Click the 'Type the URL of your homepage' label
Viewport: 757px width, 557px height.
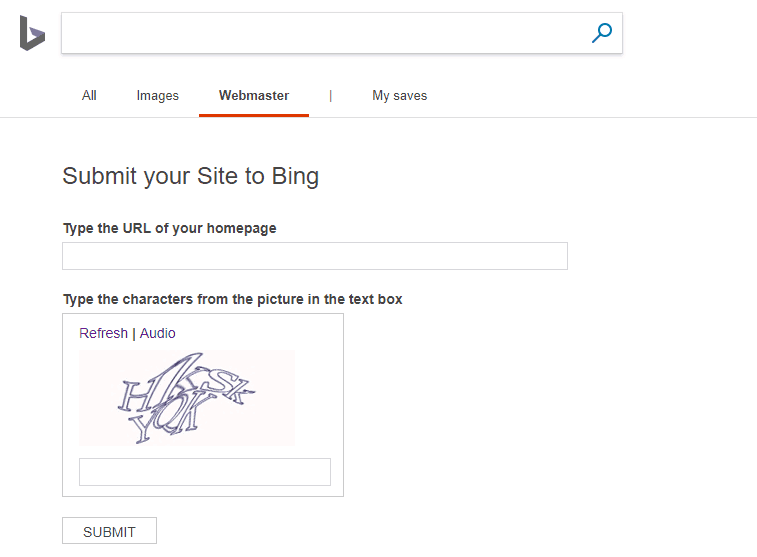pos(169,228)
